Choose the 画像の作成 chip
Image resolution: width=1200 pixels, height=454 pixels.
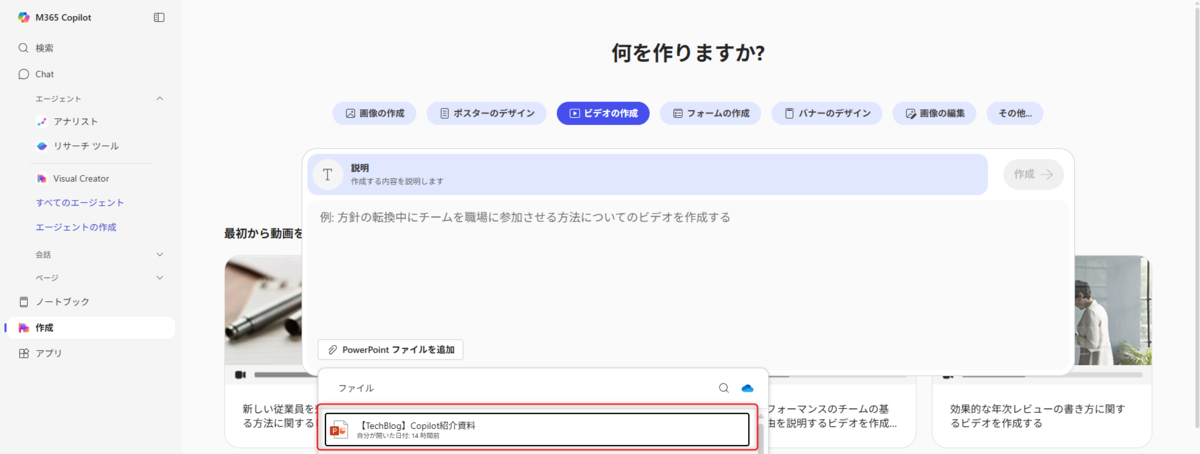(x=375, y=113)
